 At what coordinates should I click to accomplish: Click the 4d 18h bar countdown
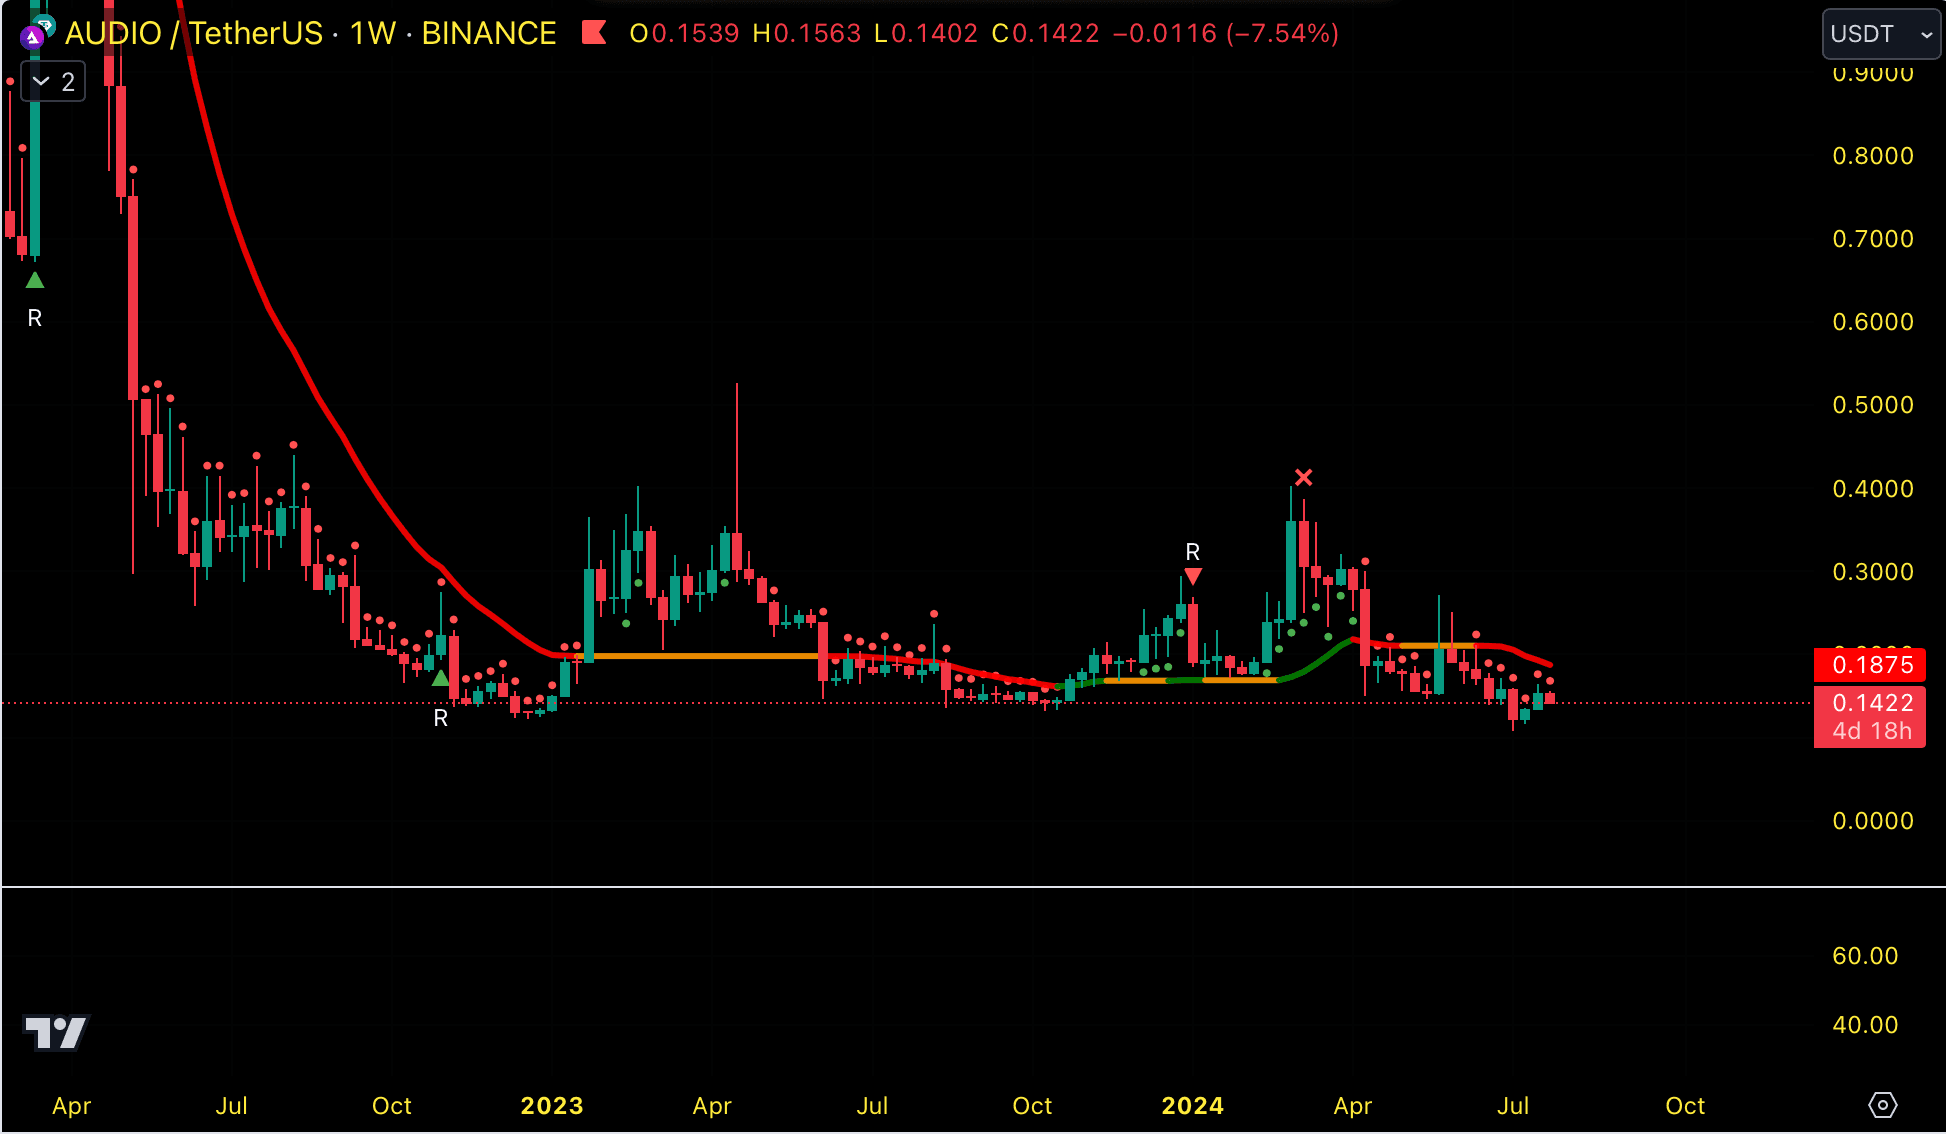[x=1870, y=731]
